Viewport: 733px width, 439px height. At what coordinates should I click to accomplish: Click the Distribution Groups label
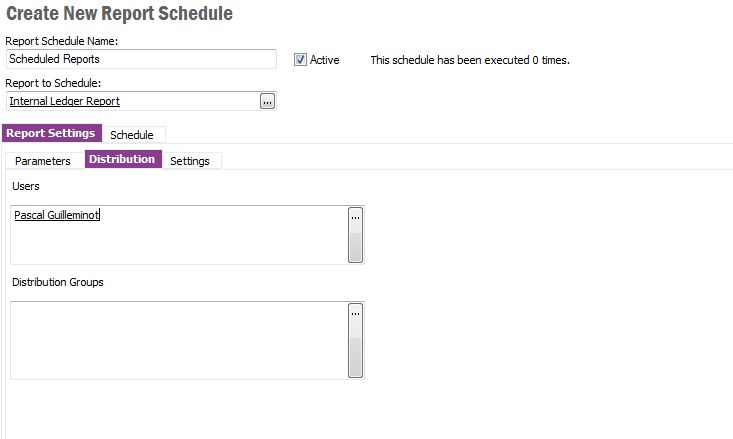pos(57,282)
